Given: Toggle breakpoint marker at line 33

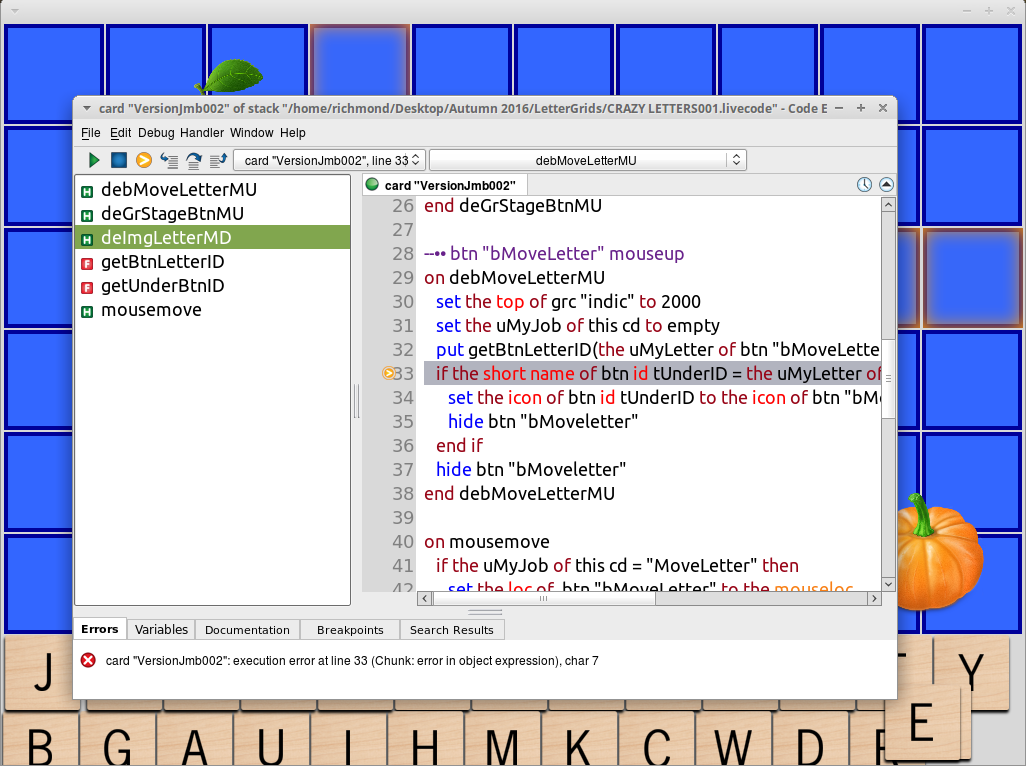Looking at the screenshot, I should [389, 374].
